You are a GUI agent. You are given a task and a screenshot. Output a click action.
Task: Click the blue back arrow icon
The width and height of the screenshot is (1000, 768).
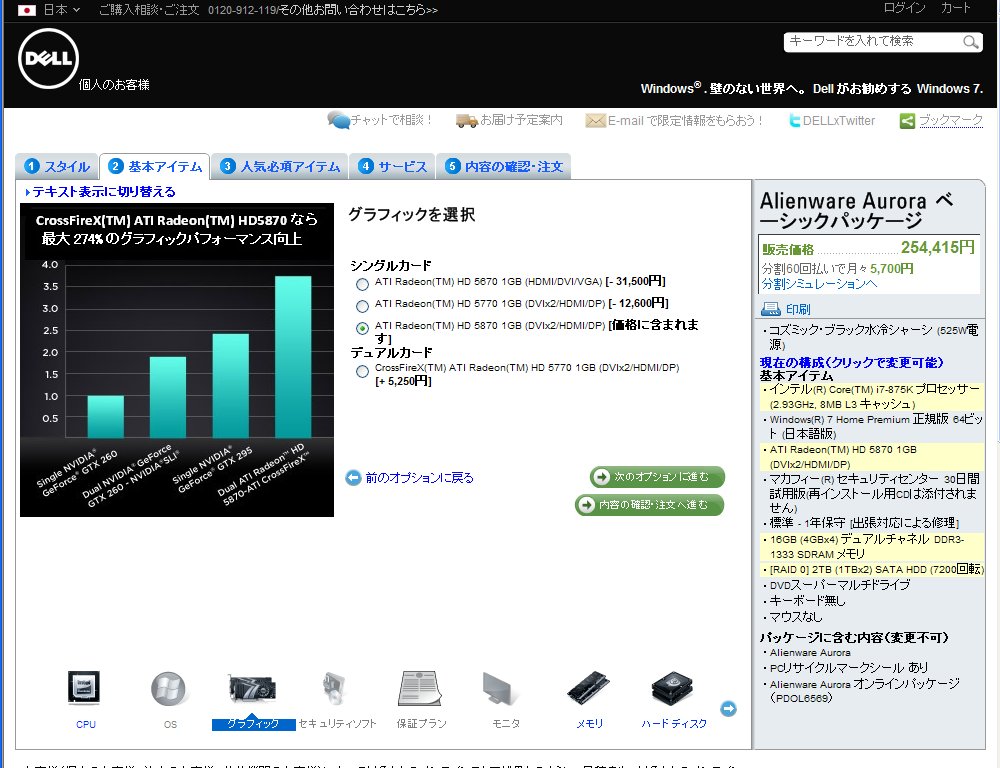(x=353, y=478)
